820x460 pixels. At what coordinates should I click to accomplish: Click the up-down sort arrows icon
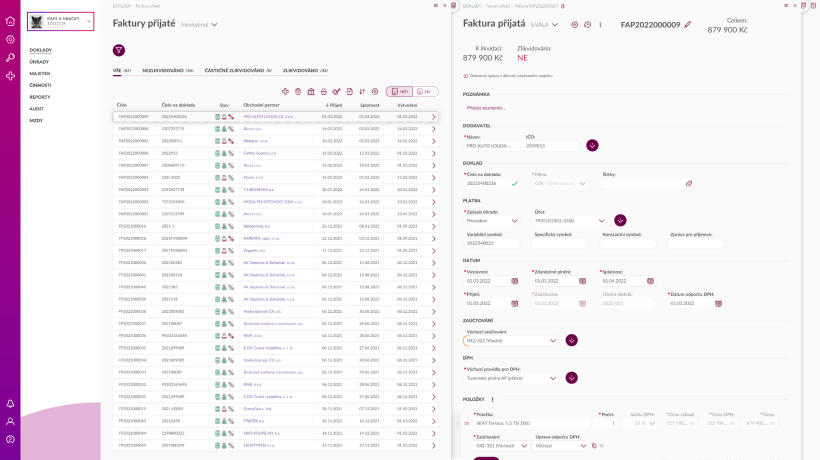362,91
